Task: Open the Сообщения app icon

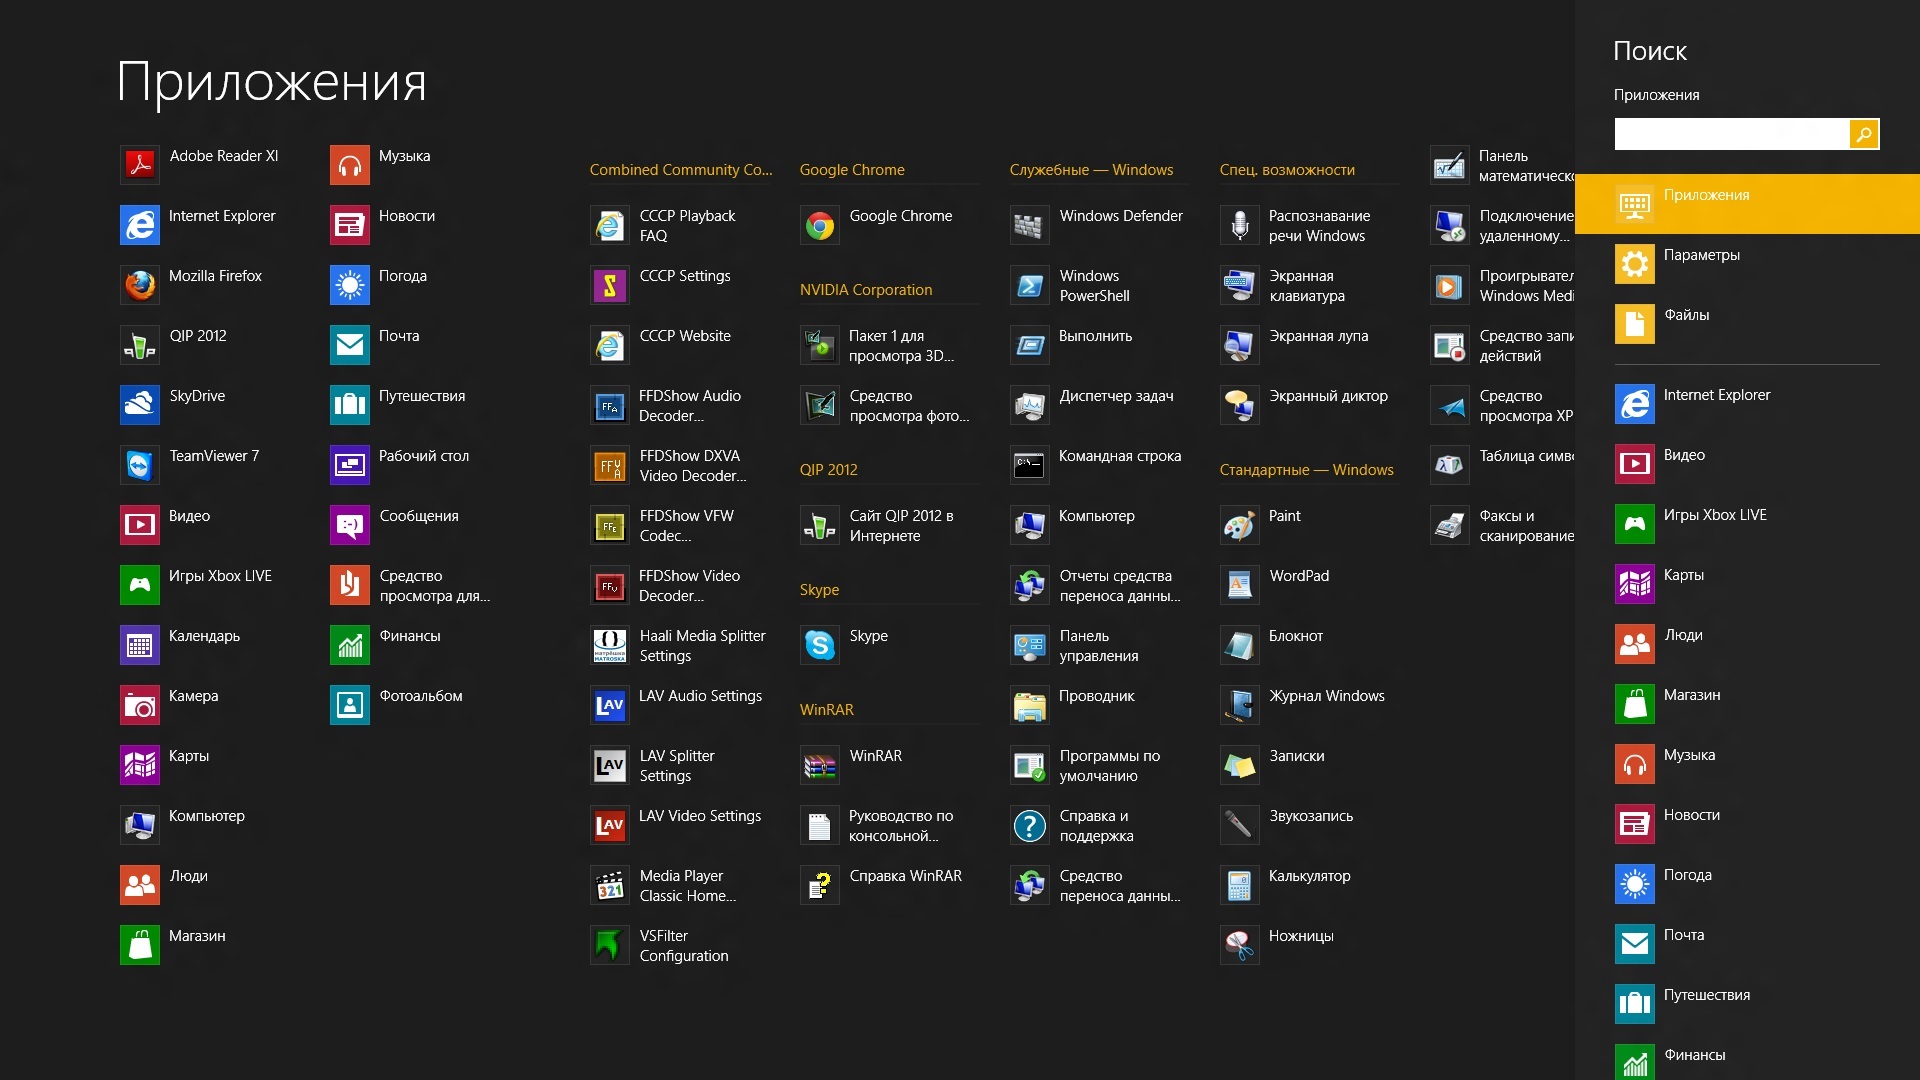Action: click(350, 525)
